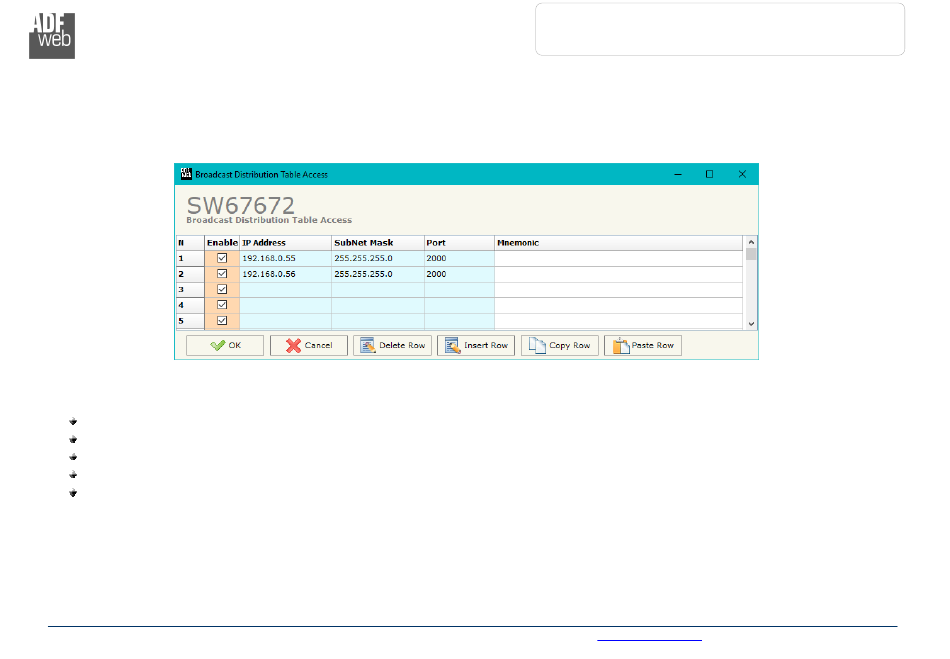Click the SubNet Mask column header

coord(378,243)
